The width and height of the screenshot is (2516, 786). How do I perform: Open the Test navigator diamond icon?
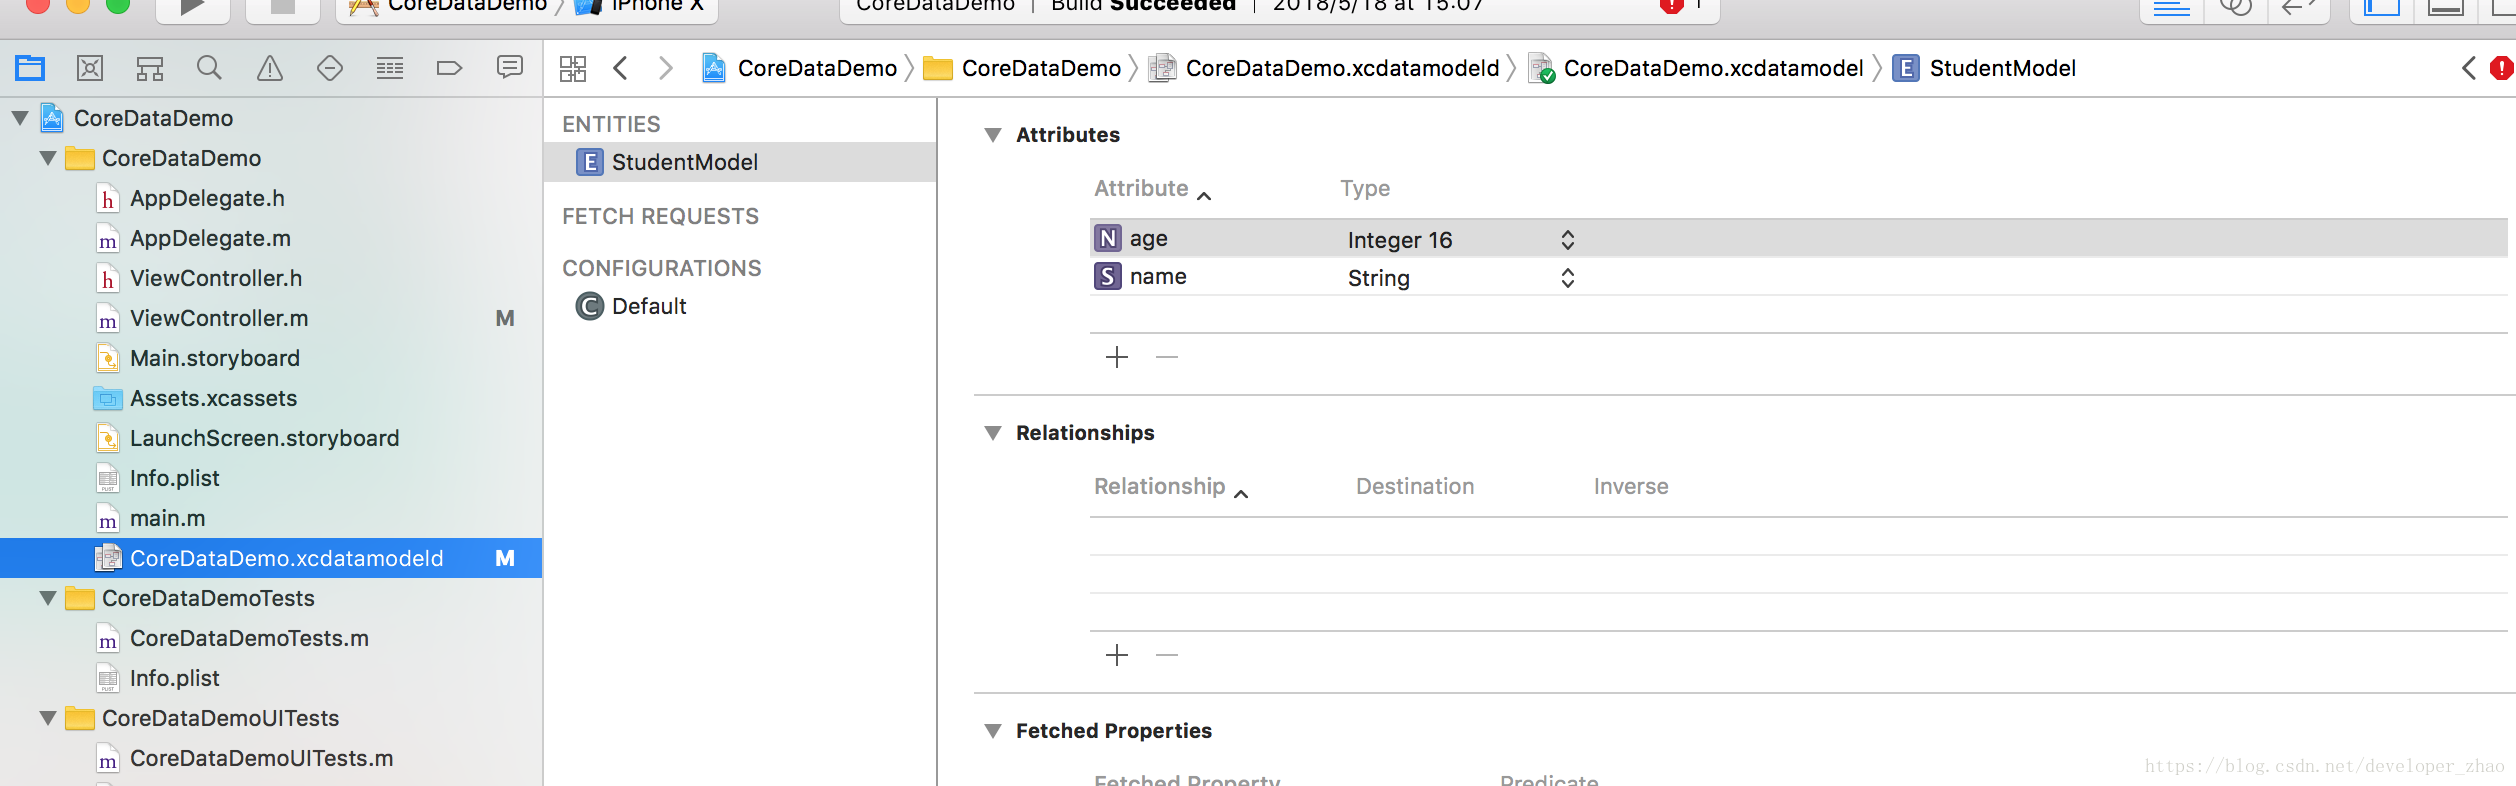(330, 68)
